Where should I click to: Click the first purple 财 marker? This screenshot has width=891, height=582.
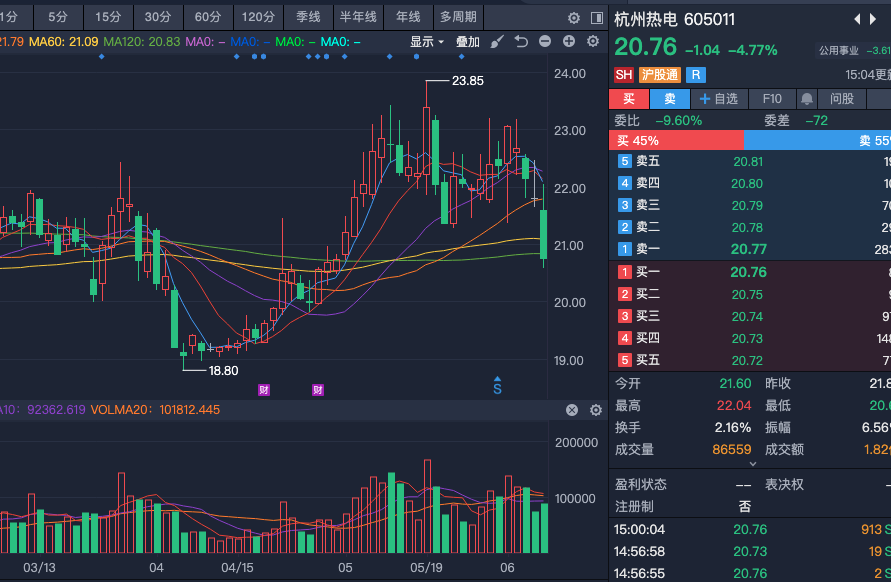pyautogui.click(x=264, y=390)
